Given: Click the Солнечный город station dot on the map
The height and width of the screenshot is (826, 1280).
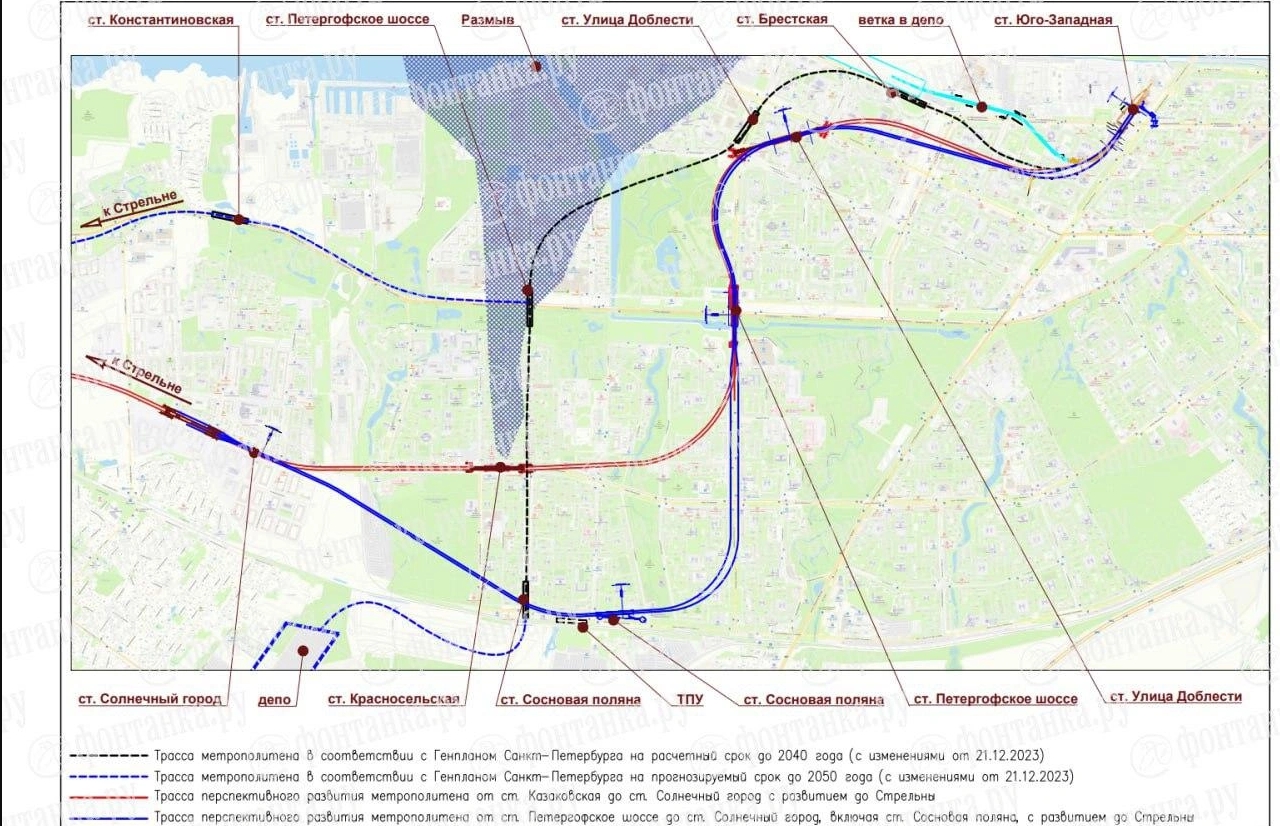Looking at the screenshot, I should (x=254, y=453).
